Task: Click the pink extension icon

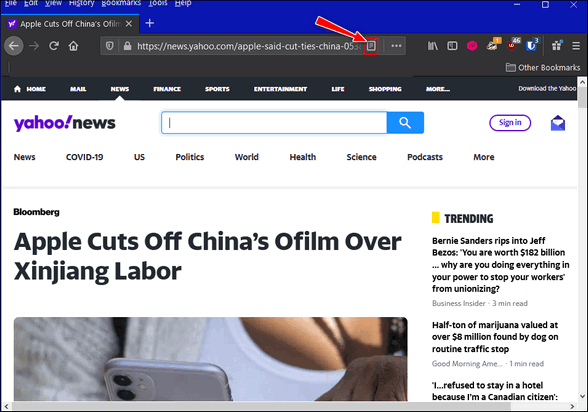Action: (x=472, y=46)
